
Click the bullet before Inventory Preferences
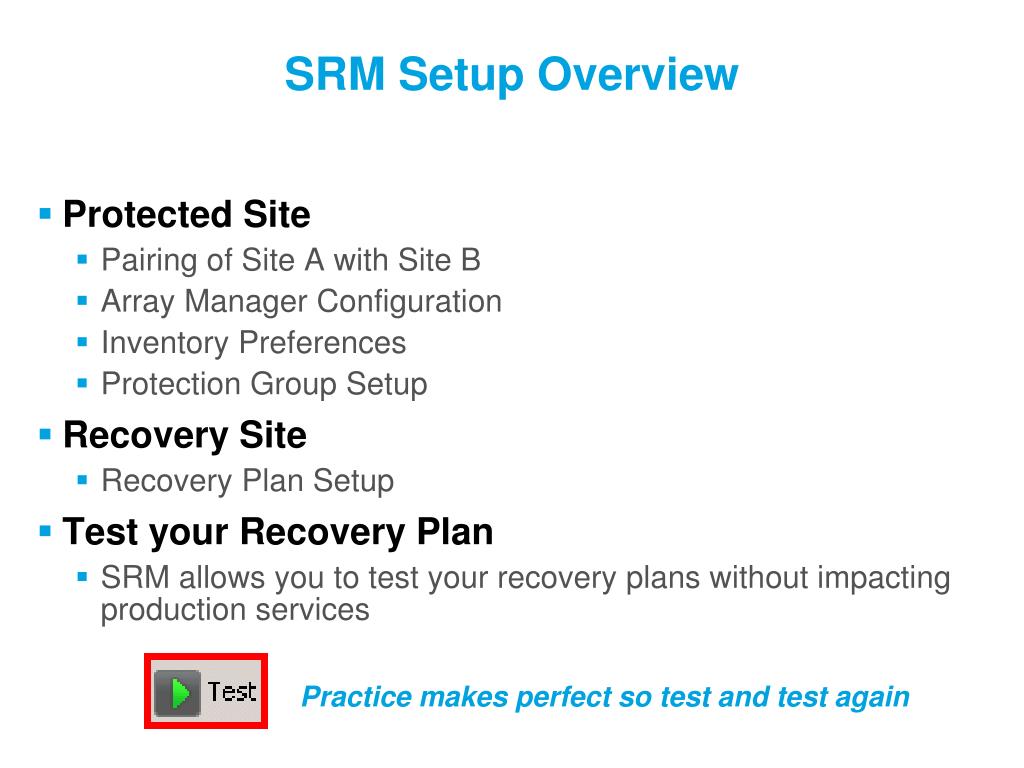[x=82, y=342]
